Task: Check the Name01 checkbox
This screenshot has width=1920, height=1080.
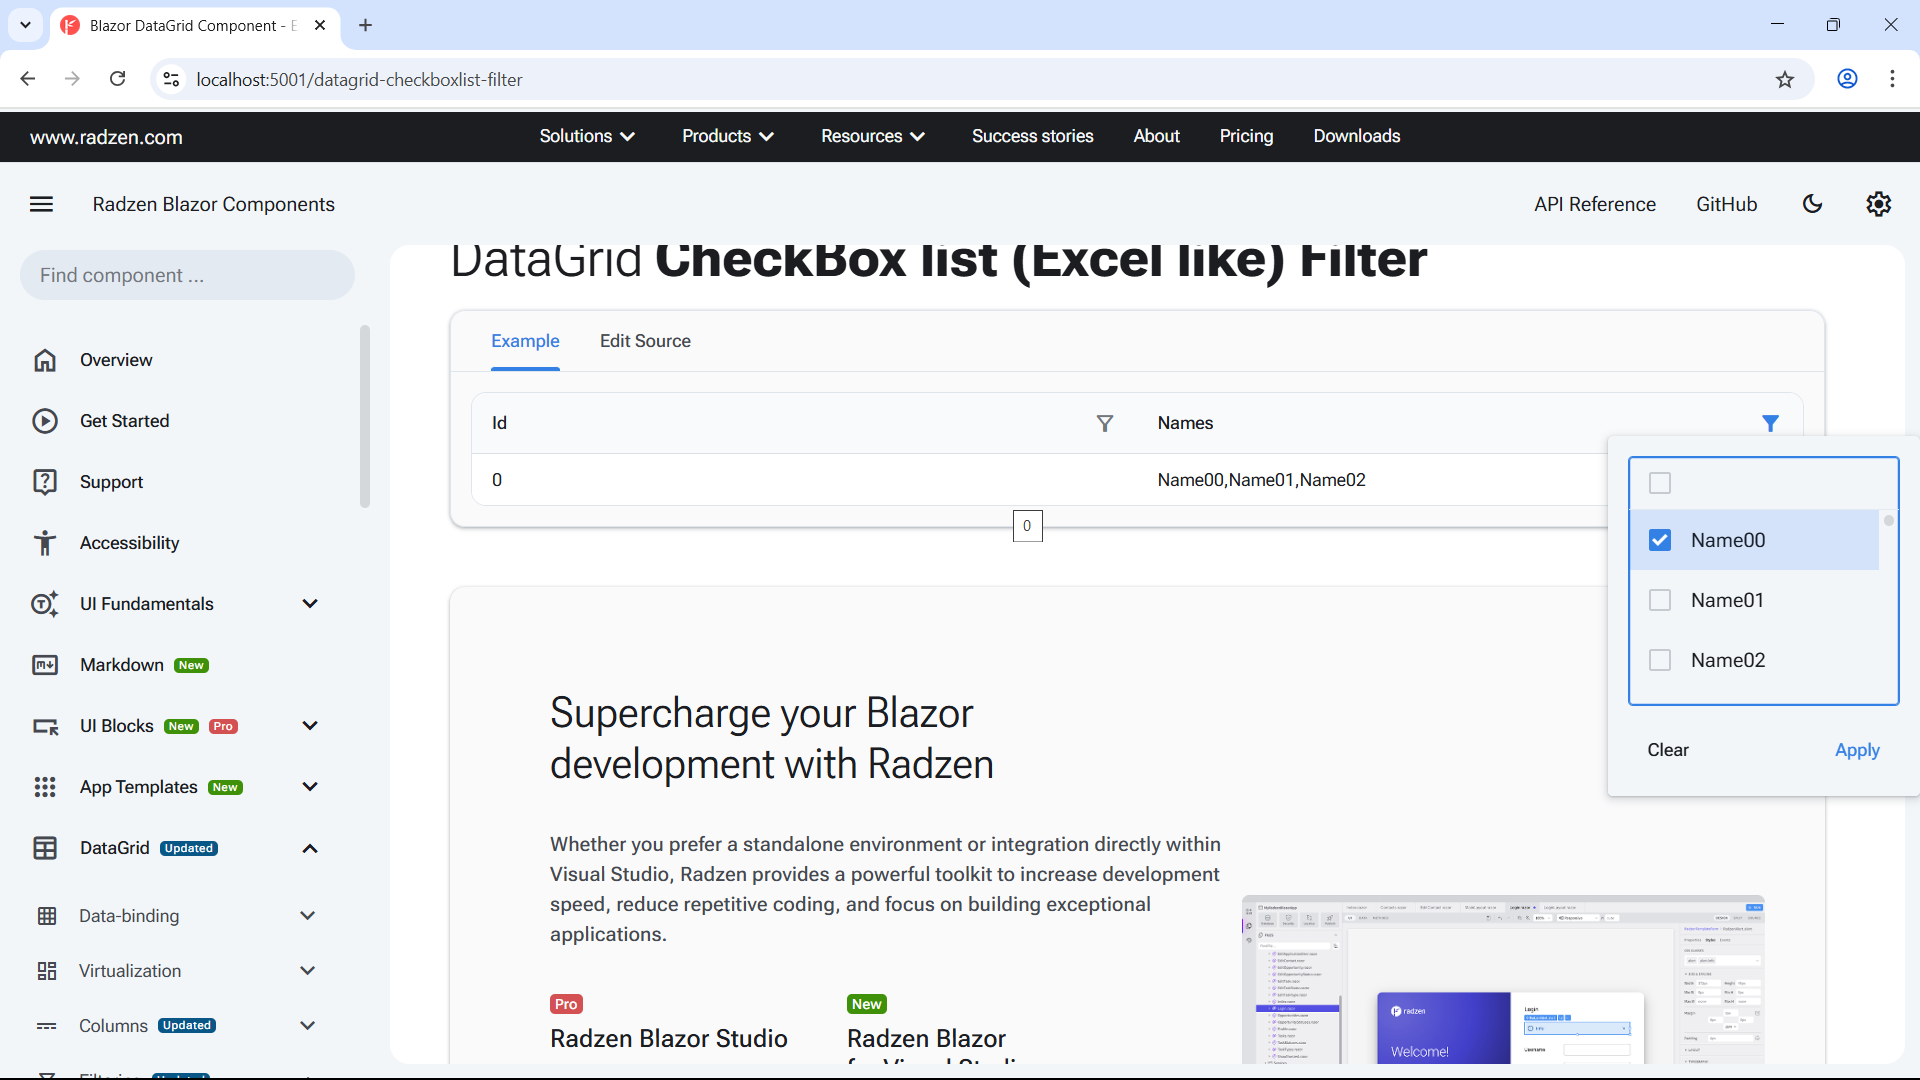Action: (x=1661, y=600)
